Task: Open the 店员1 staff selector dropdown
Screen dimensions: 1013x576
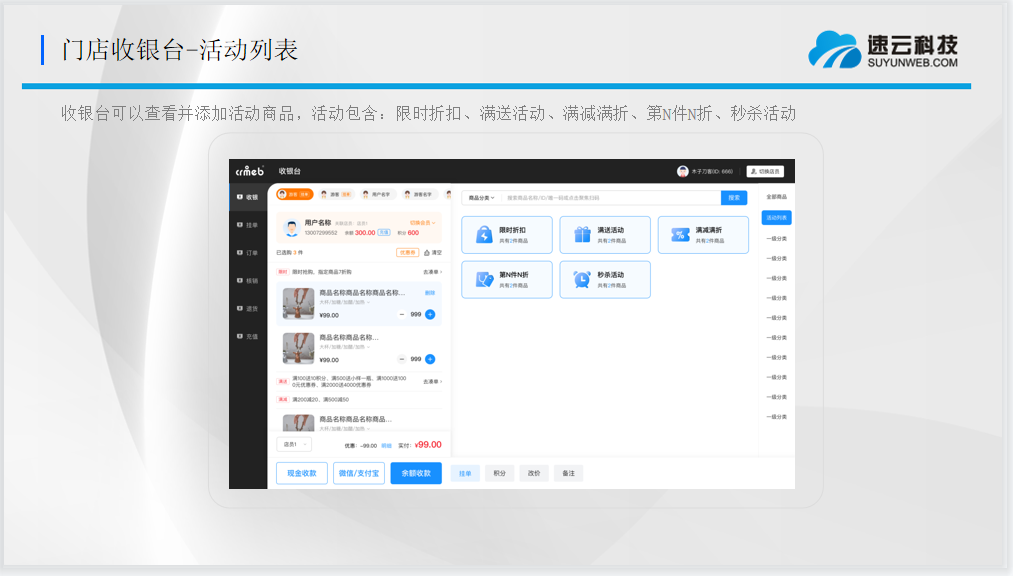Action: pos(293,444)
